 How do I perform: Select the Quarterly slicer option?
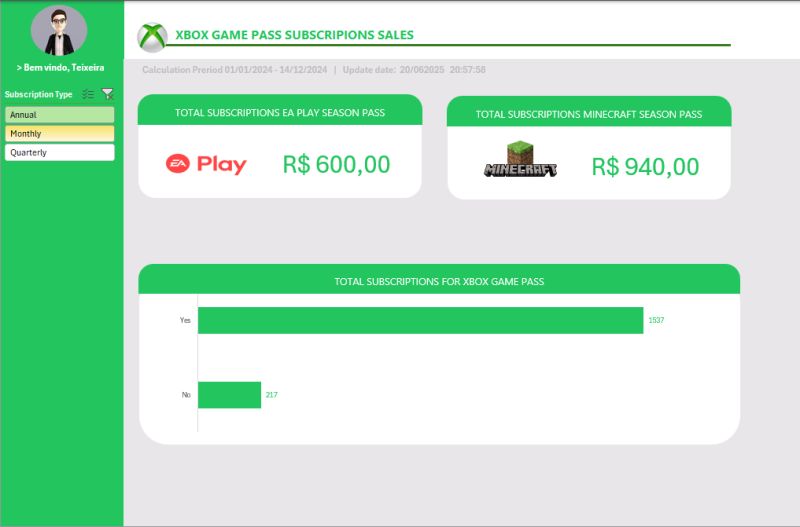(x=59, y=153)
